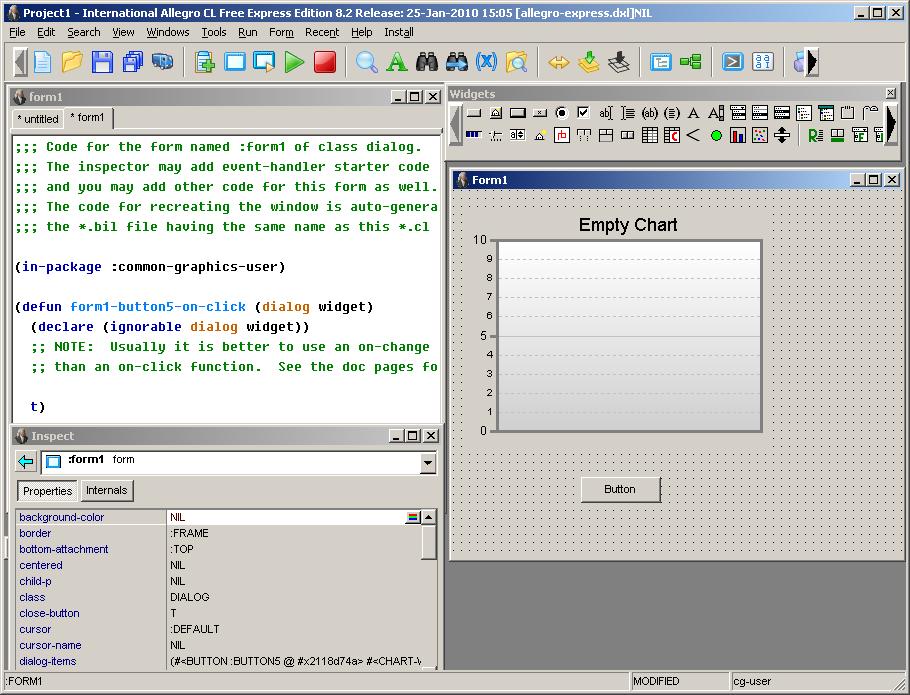
Task: Select the check-box widget in Widgets palette
Action: pos(583,113)
